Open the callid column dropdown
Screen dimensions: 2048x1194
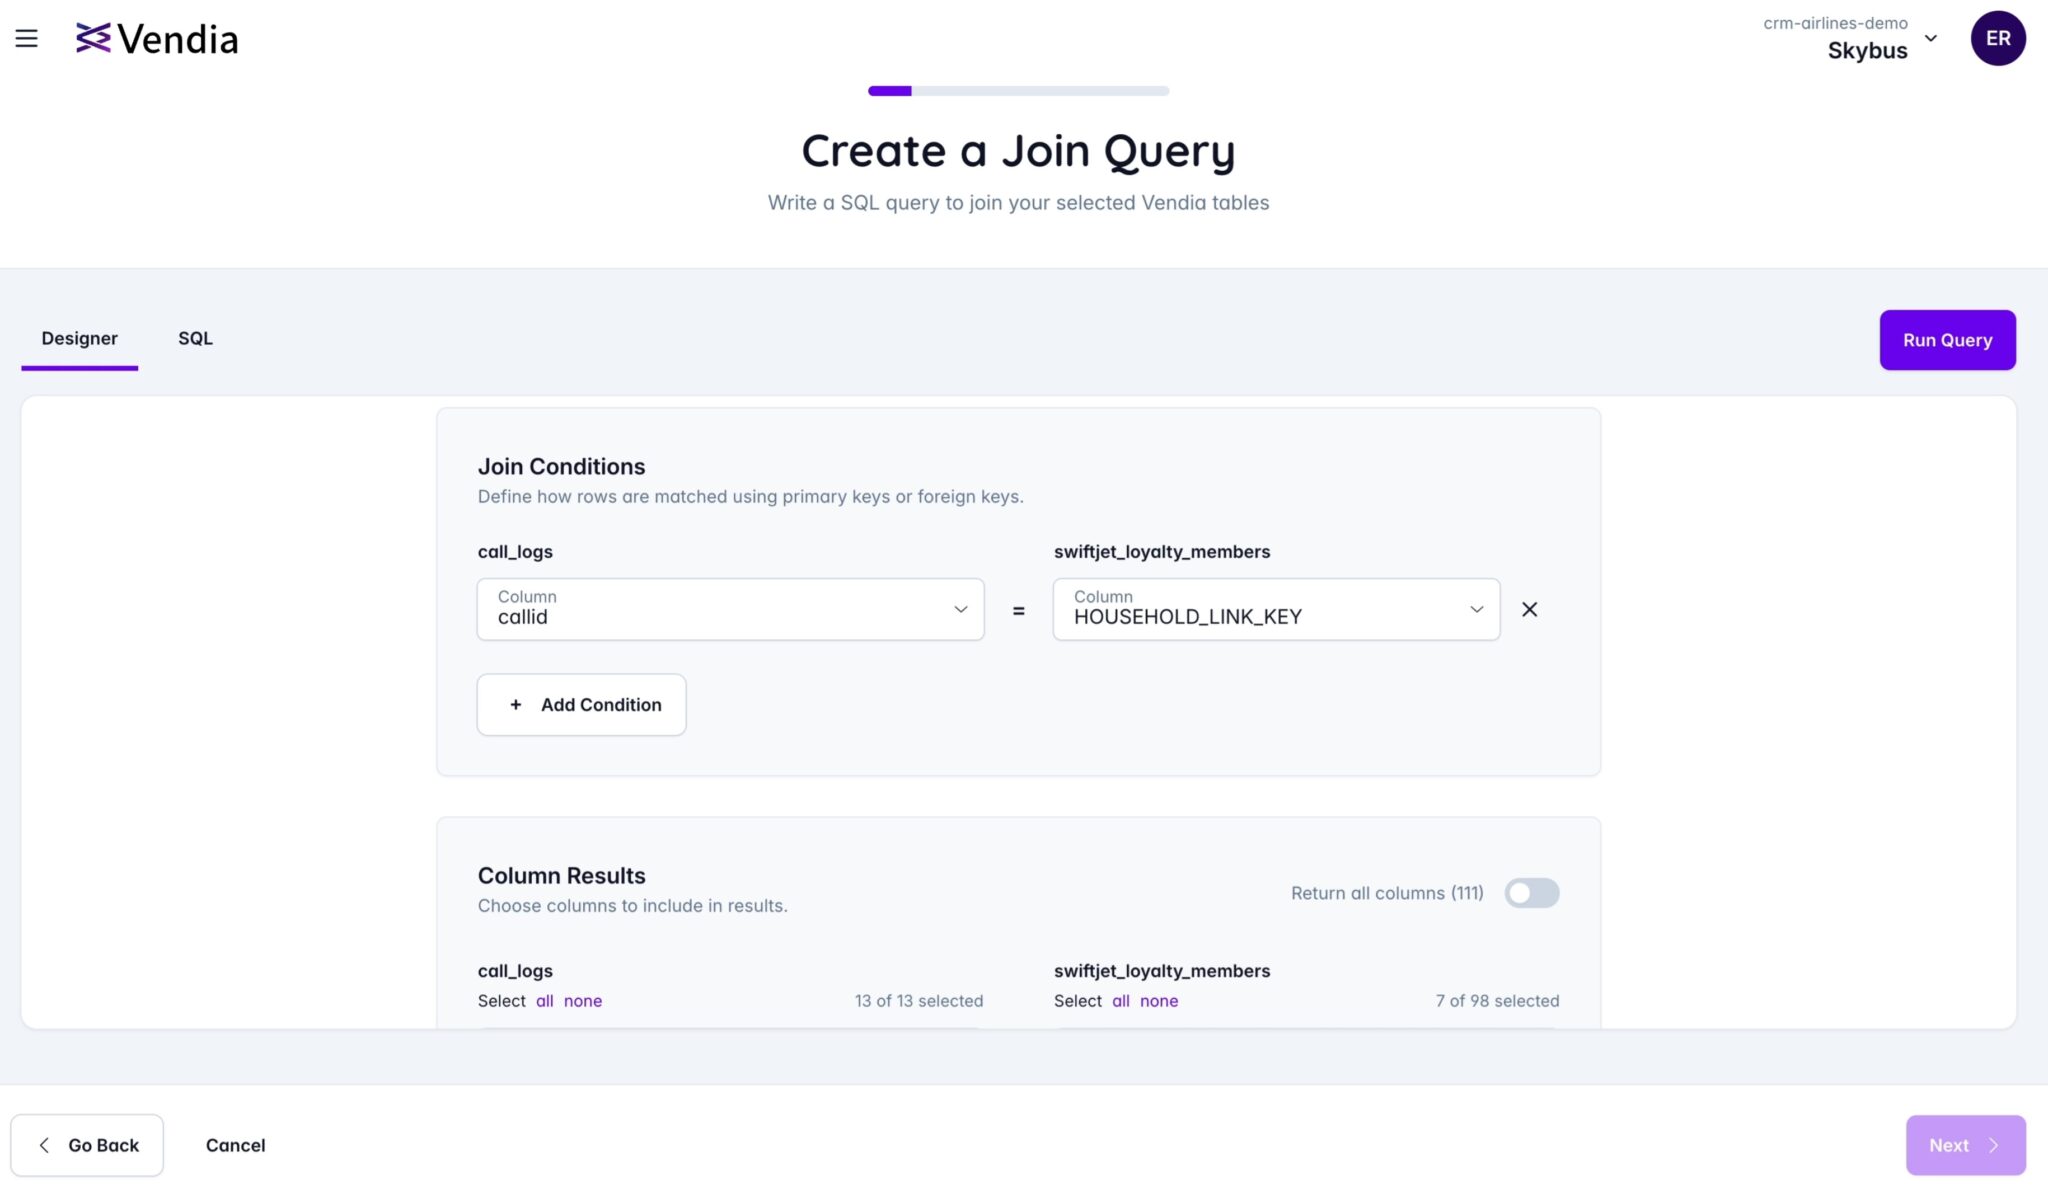click(x=960, y=609)
